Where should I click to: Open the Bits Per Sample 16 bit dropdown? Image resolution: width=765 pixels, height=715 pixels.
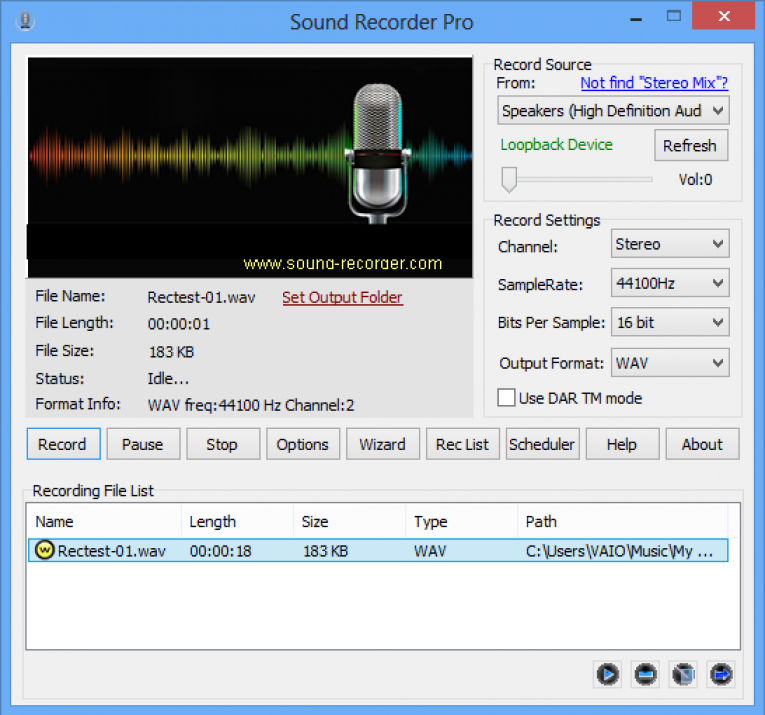(x=670, y=322)
